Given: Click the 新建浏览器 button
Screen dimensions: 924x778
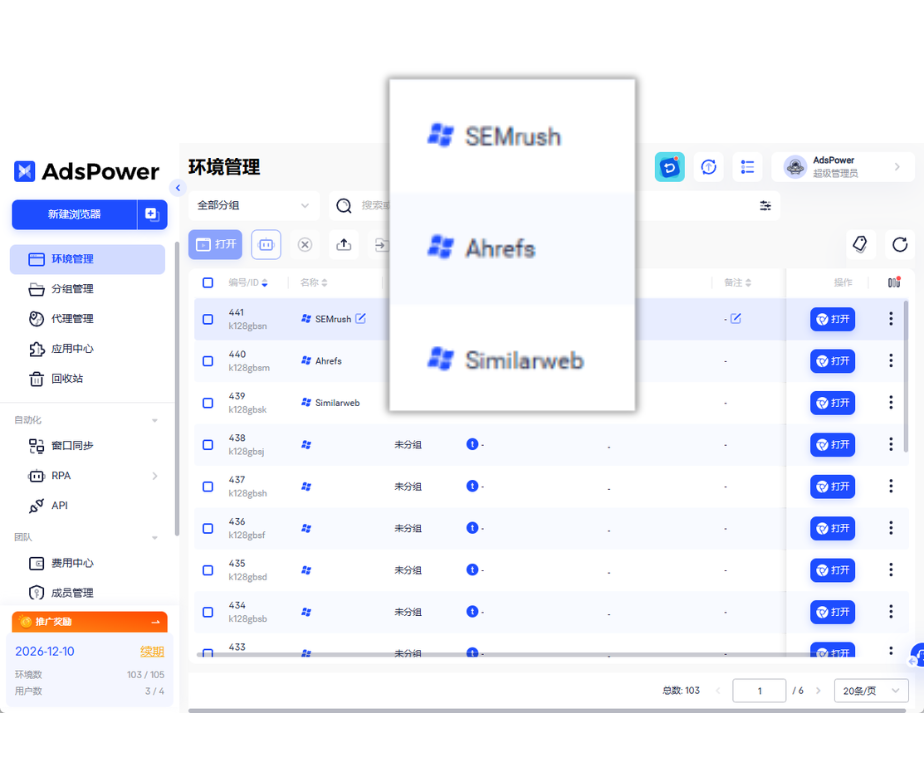Looking at the screenshot, I should click(74, 214).
